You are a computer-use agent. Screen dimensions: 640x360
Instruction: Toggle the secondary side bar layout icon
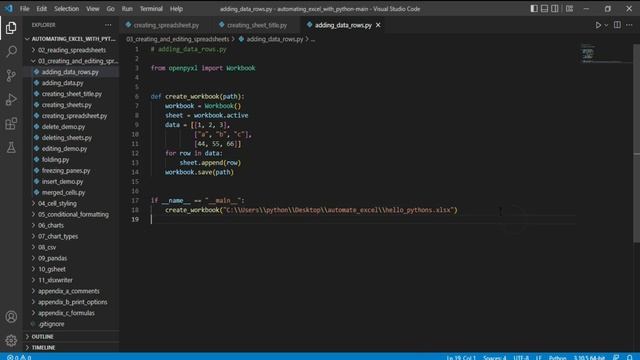(x=555, y=9)
